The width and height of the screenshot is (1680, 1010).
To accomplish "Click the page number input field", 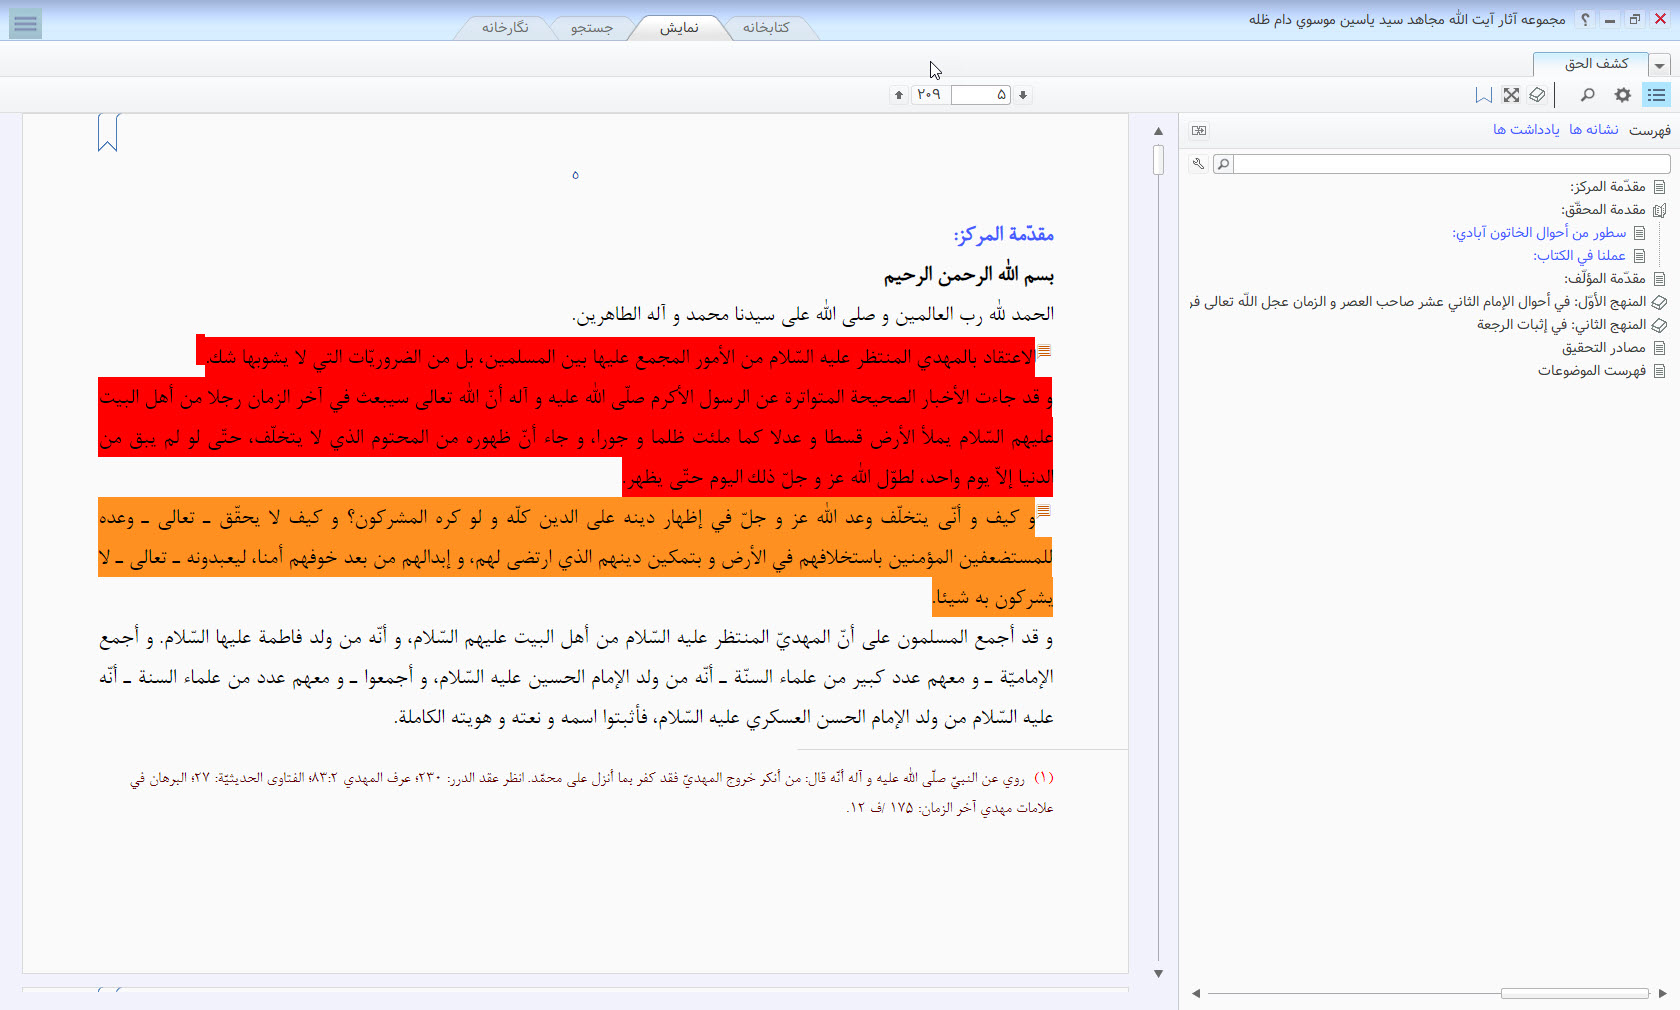I will click(982, 95).
